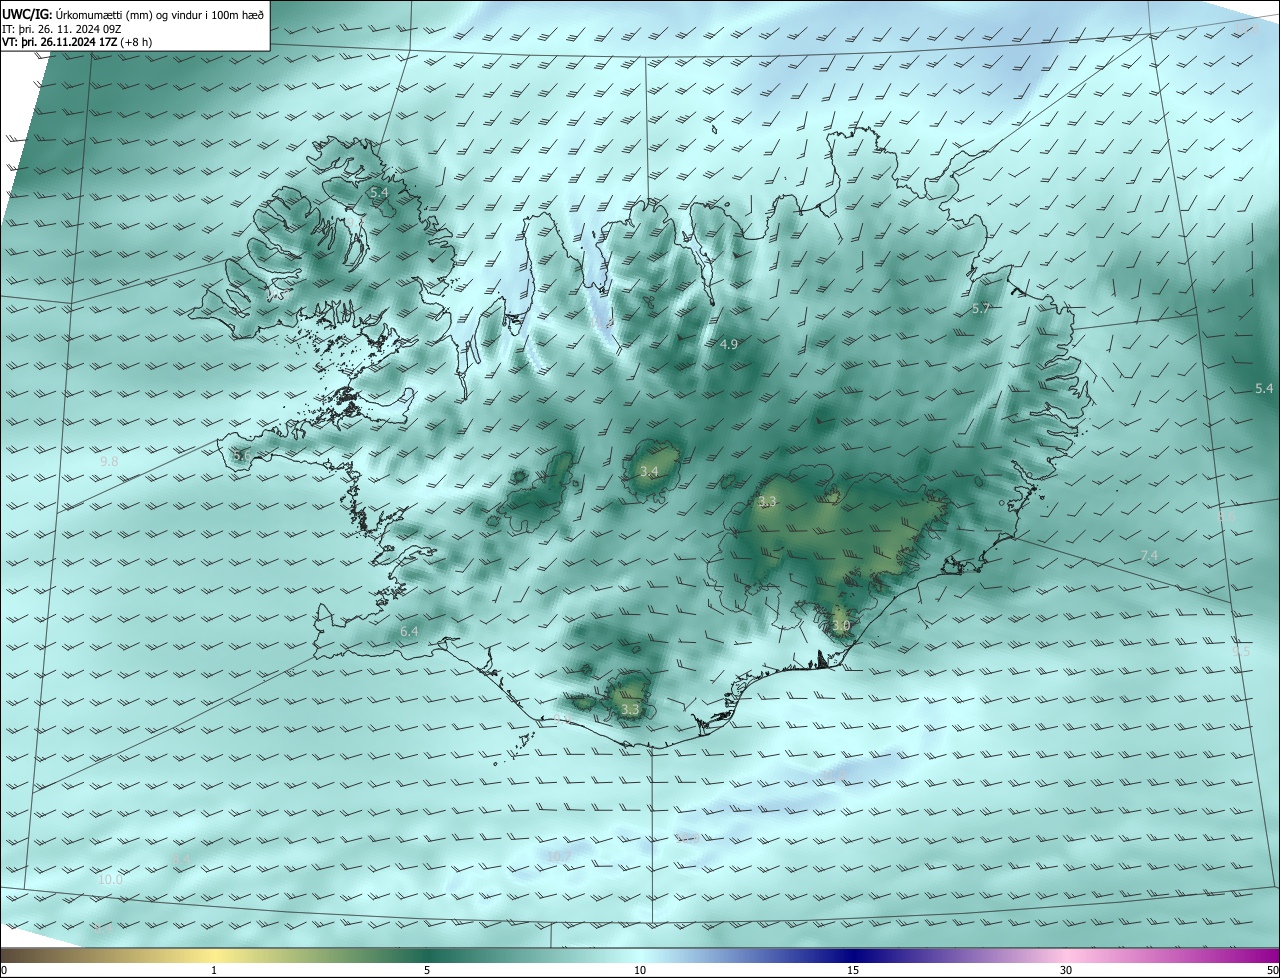Click the color scale tick label 5

coord(427,970)
